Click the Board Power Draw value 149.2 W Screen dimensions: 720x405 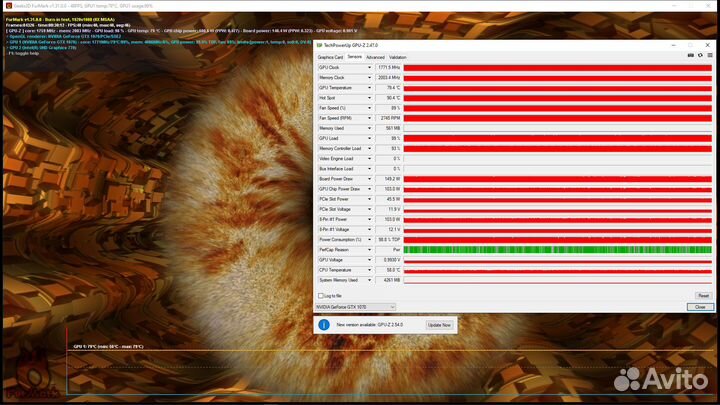point(388,179)
